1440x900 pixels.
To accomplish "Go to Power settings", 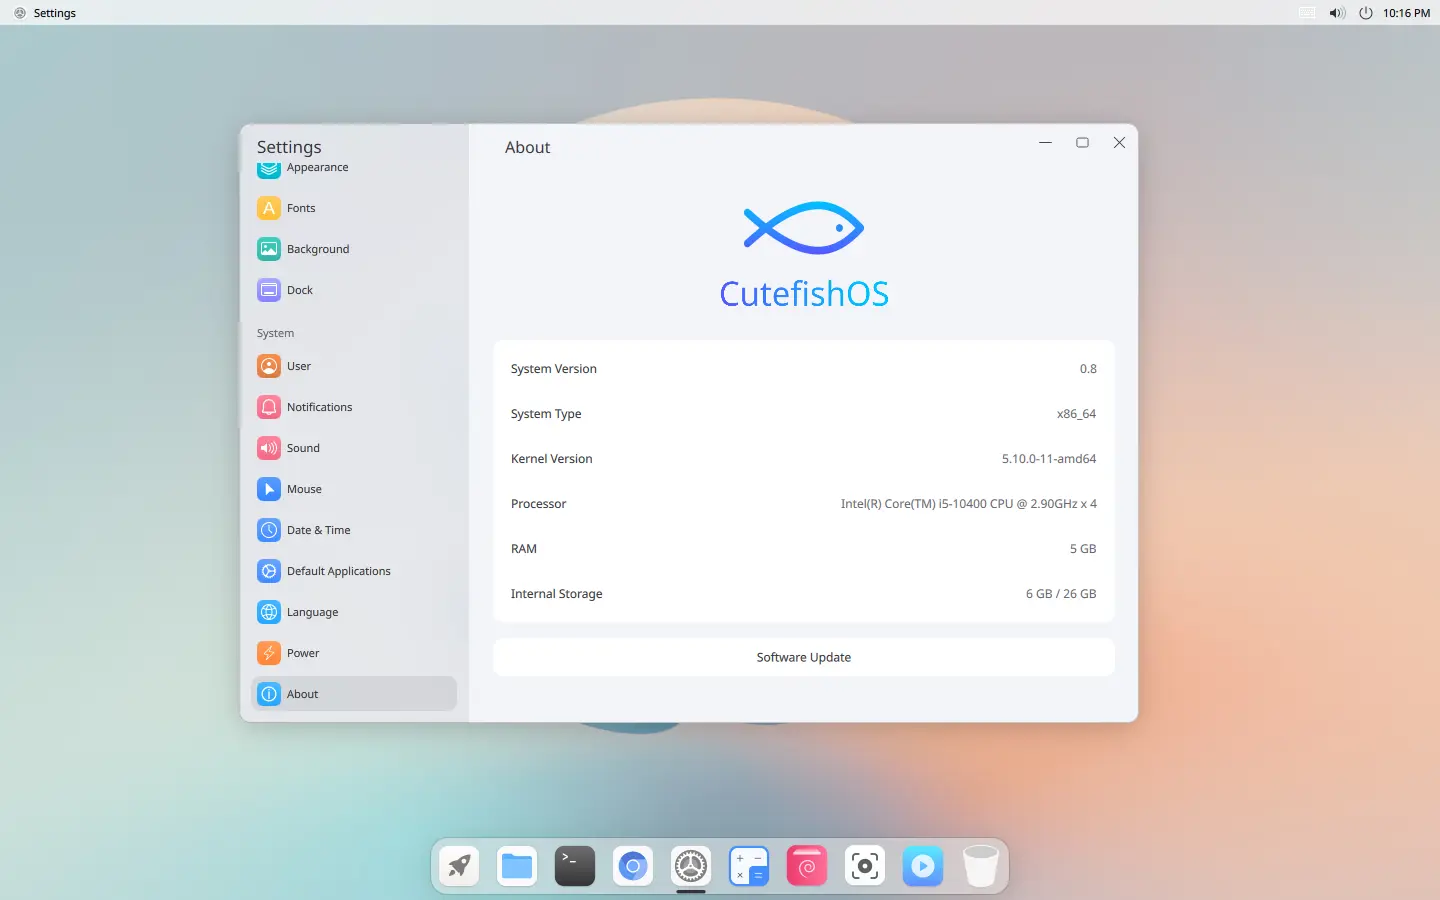I will point(303,653).
